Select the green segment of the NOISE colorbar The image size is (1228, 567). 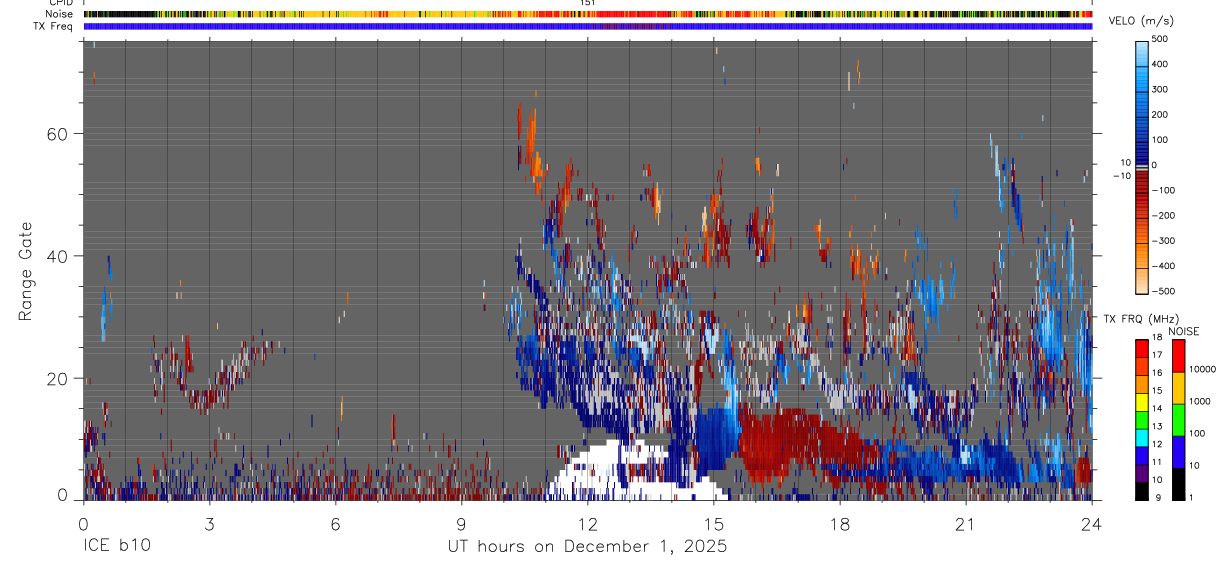(1179, 420)
